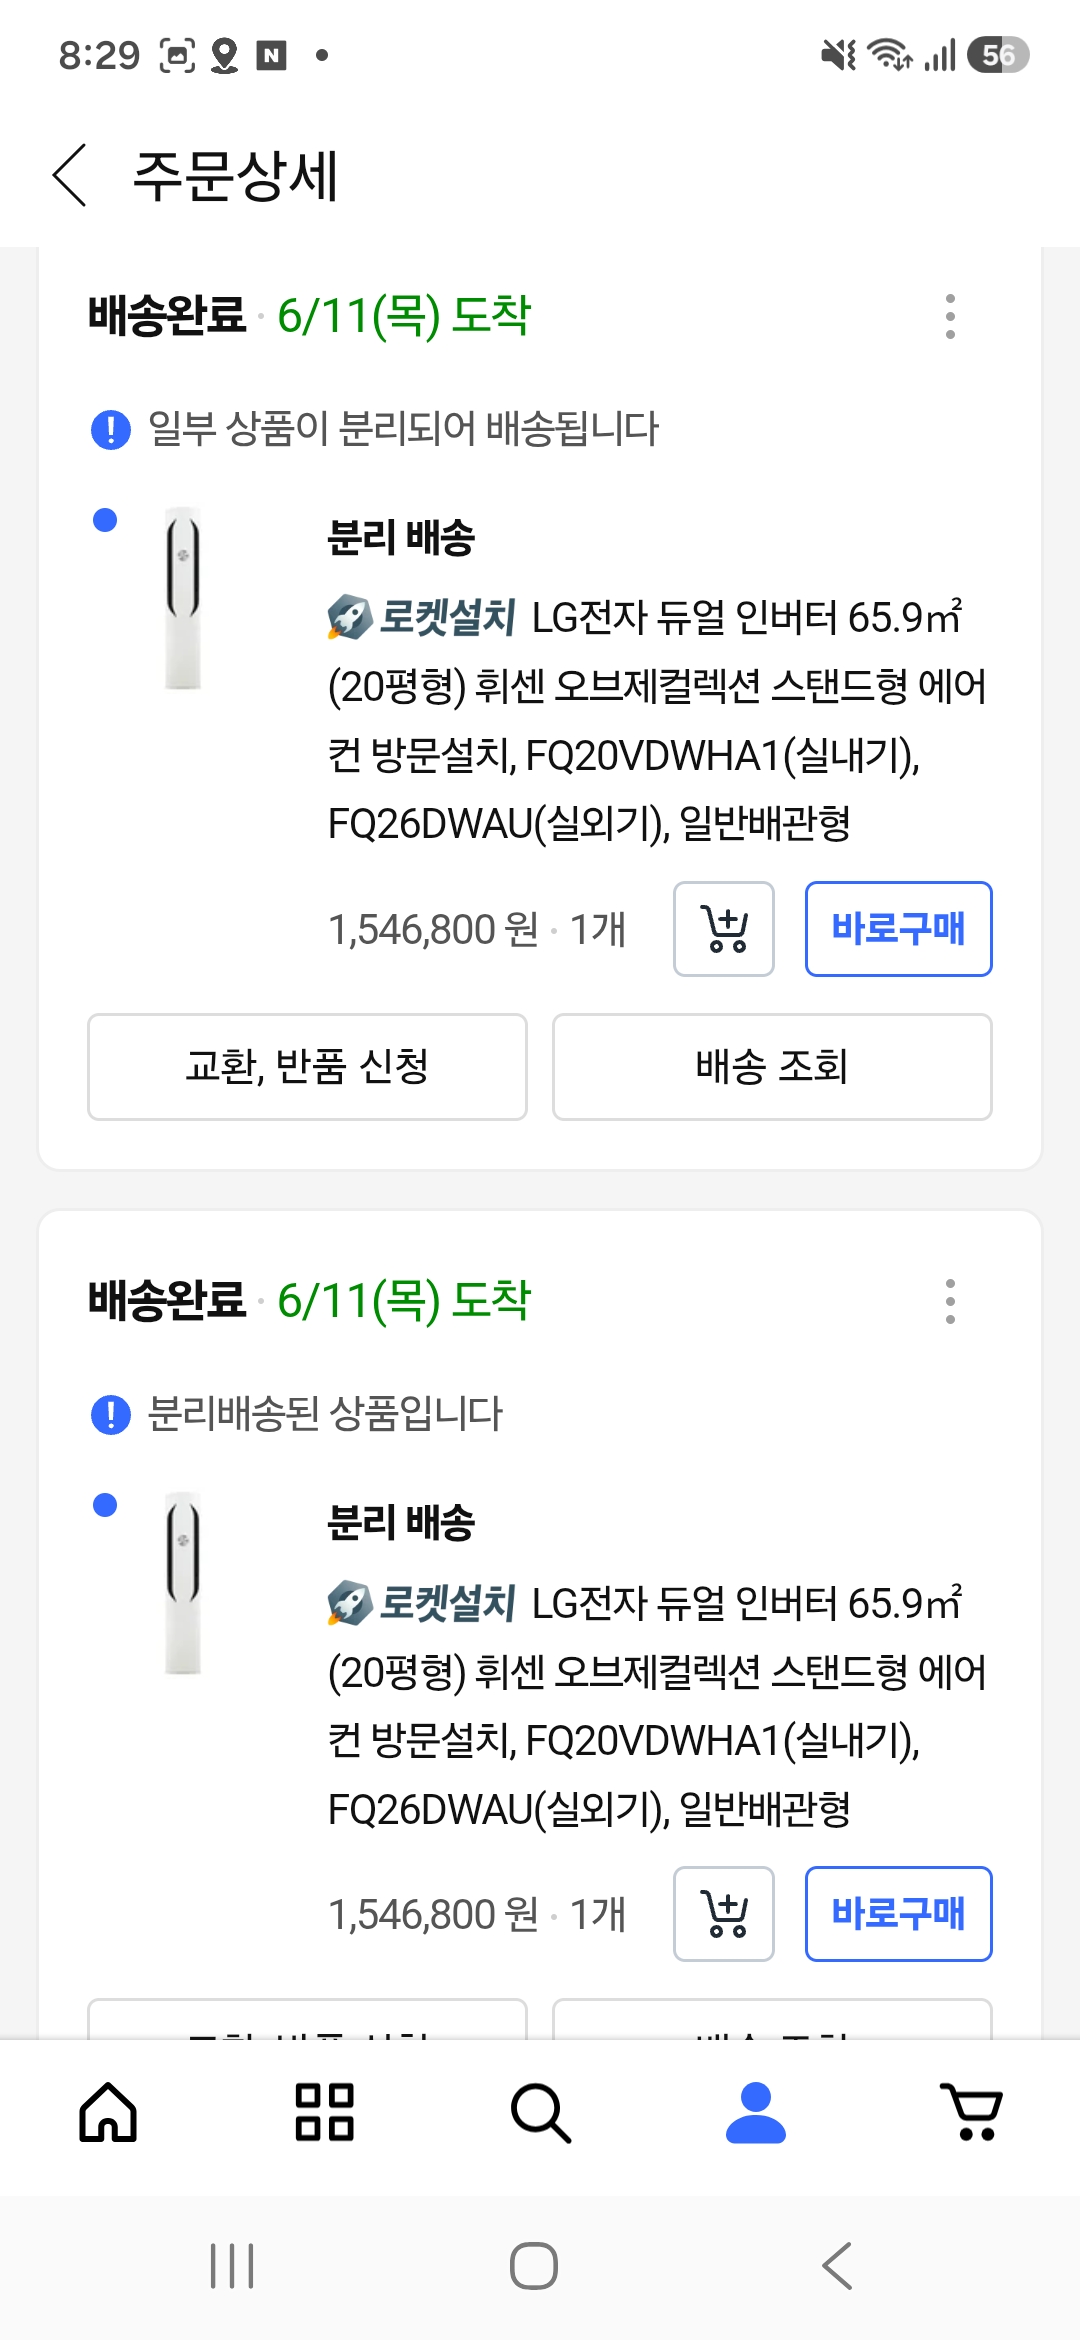
Task: Tap 바로구매 on the first item
Action: tap(898, 929)
